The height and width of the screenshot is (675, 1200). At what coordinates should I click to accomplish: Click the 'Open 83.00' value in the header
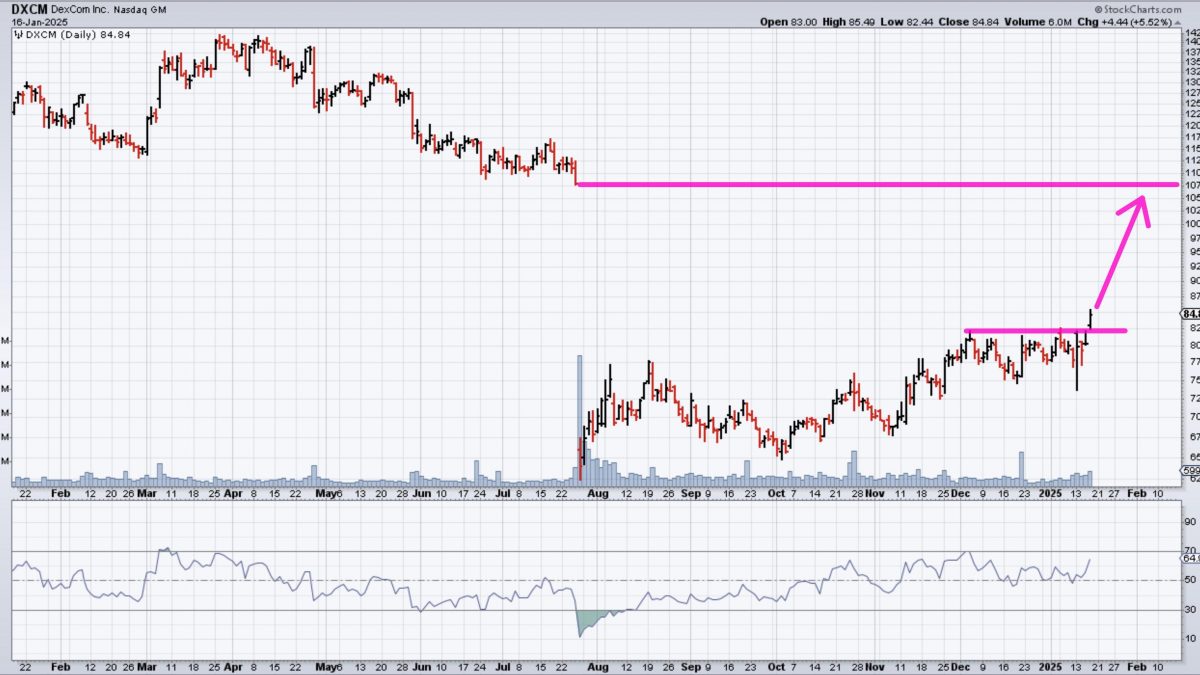[x=788, y=21]
